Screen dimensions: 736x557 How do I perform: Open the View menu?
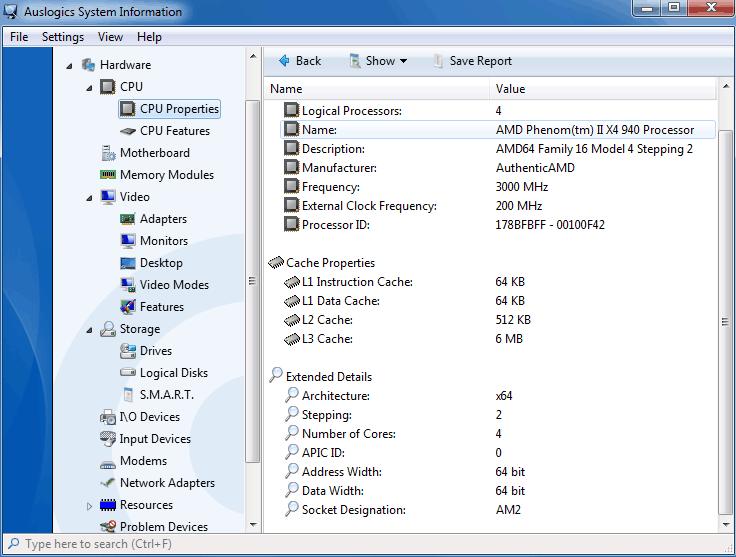pos(110,37)
